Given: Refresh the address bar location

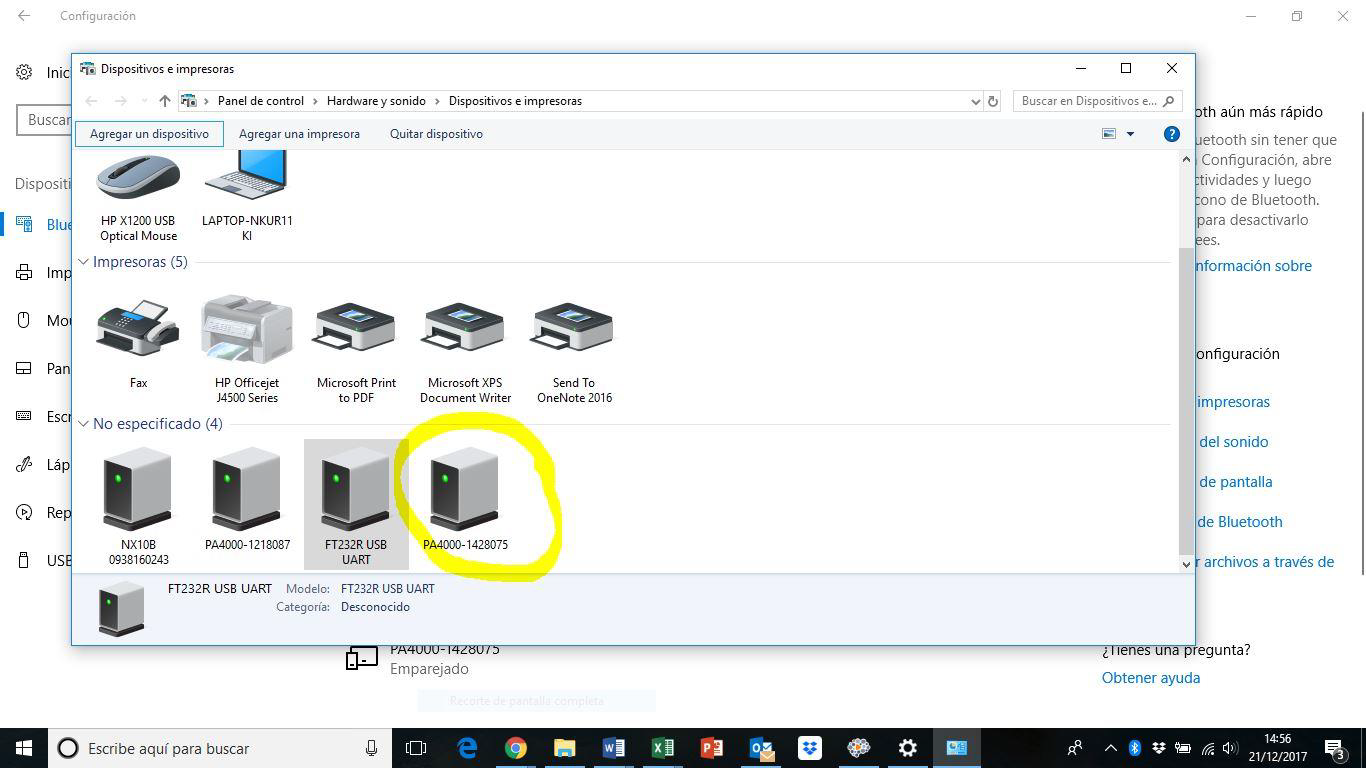Looking at the screenshot, I should coord(993,101).
